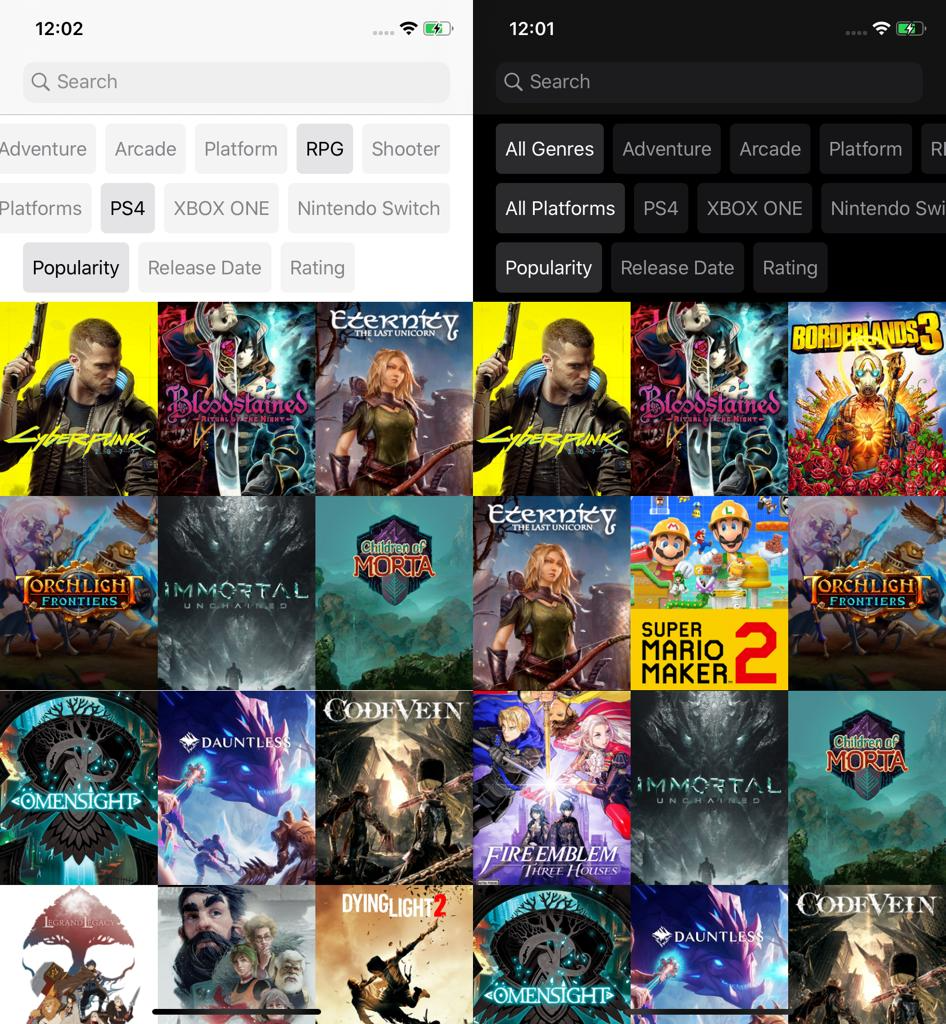Choose the Shooter genre chip
946x1024 pixels.
pos(405,149)
